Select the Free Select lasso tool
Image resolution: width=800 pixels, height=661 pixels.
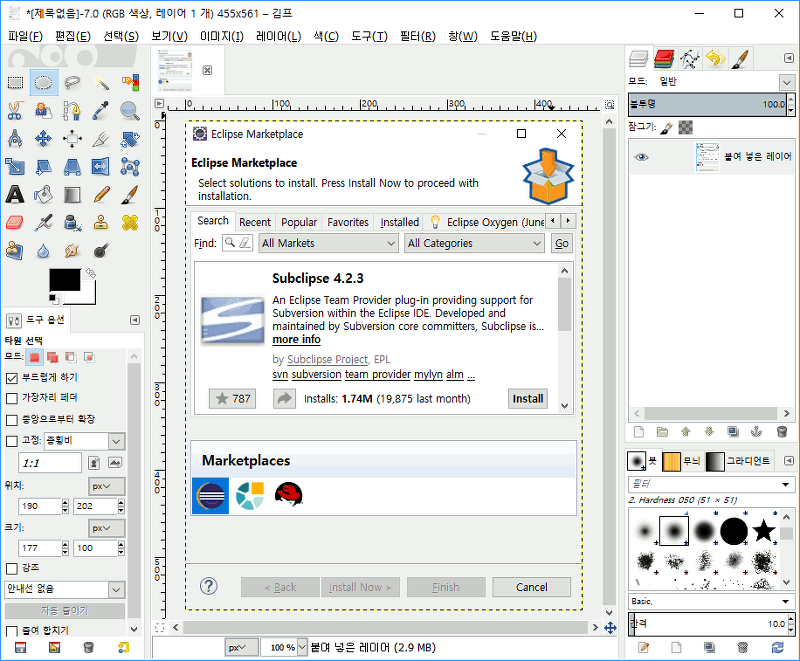coord(72,83)
